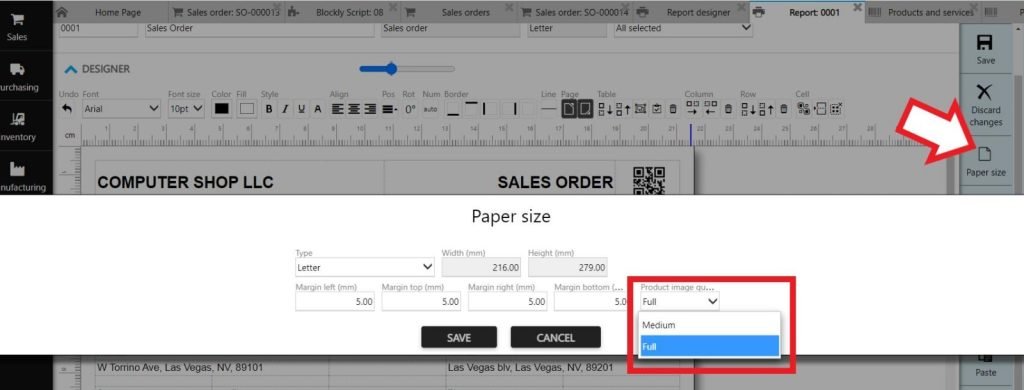Image resolution: width=1024 pixels, height=390 pixels.
Task: Open the Font dropdown showing Arial
Action: (121, 109)
